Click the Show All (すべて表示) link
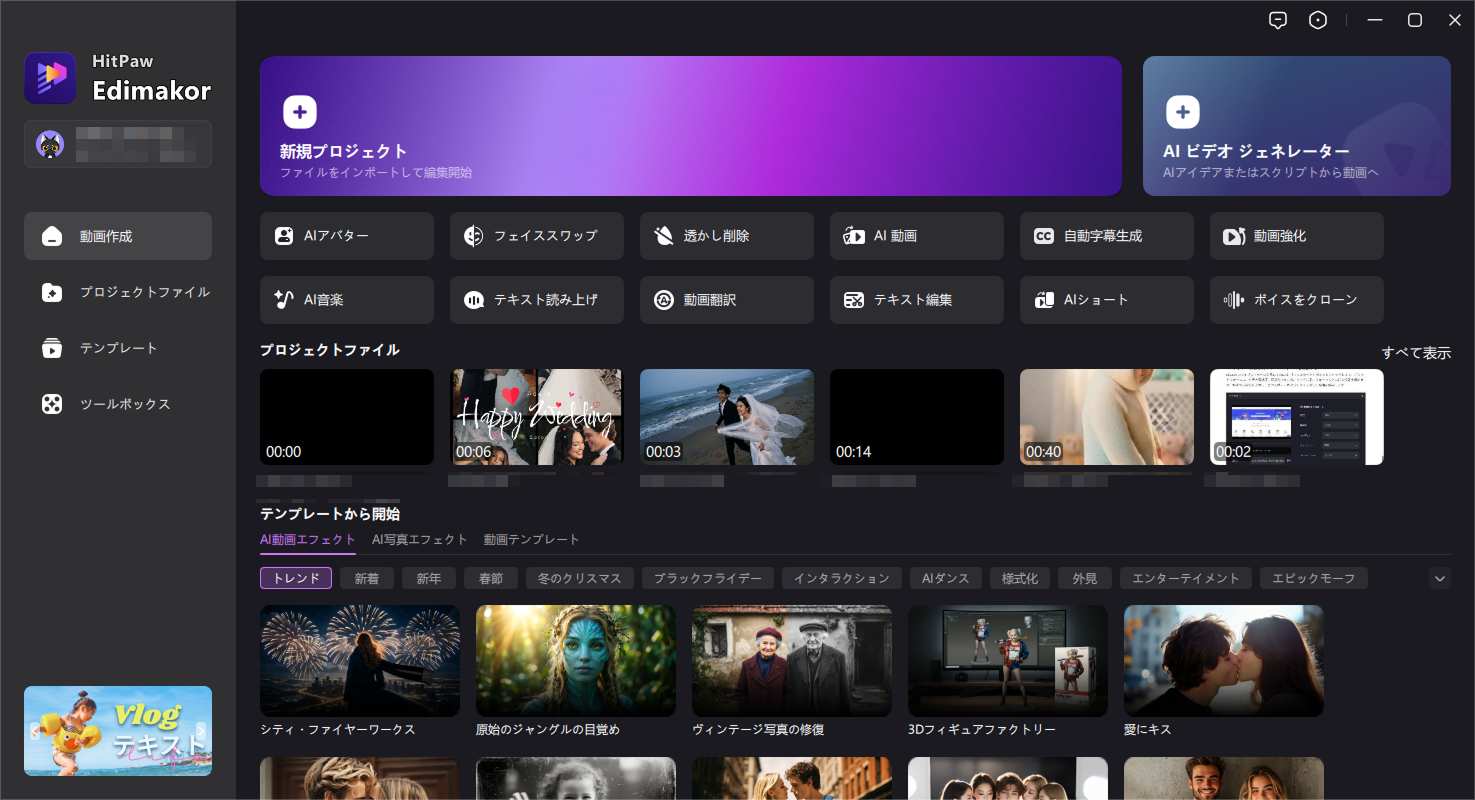The image size is (1475, 800). coord(1415,353)
